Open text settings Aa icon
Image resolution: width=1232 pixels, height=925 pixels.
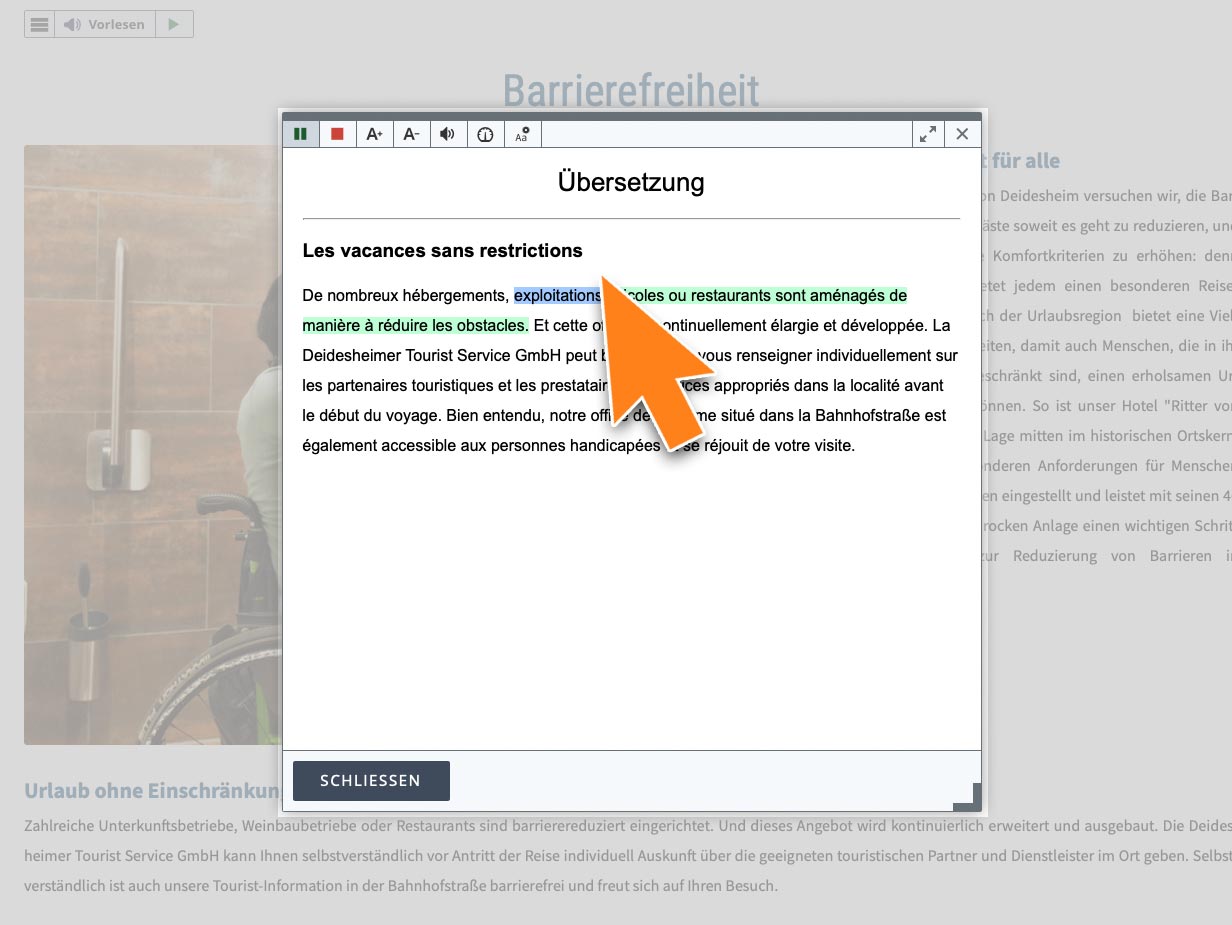[522, 134]
